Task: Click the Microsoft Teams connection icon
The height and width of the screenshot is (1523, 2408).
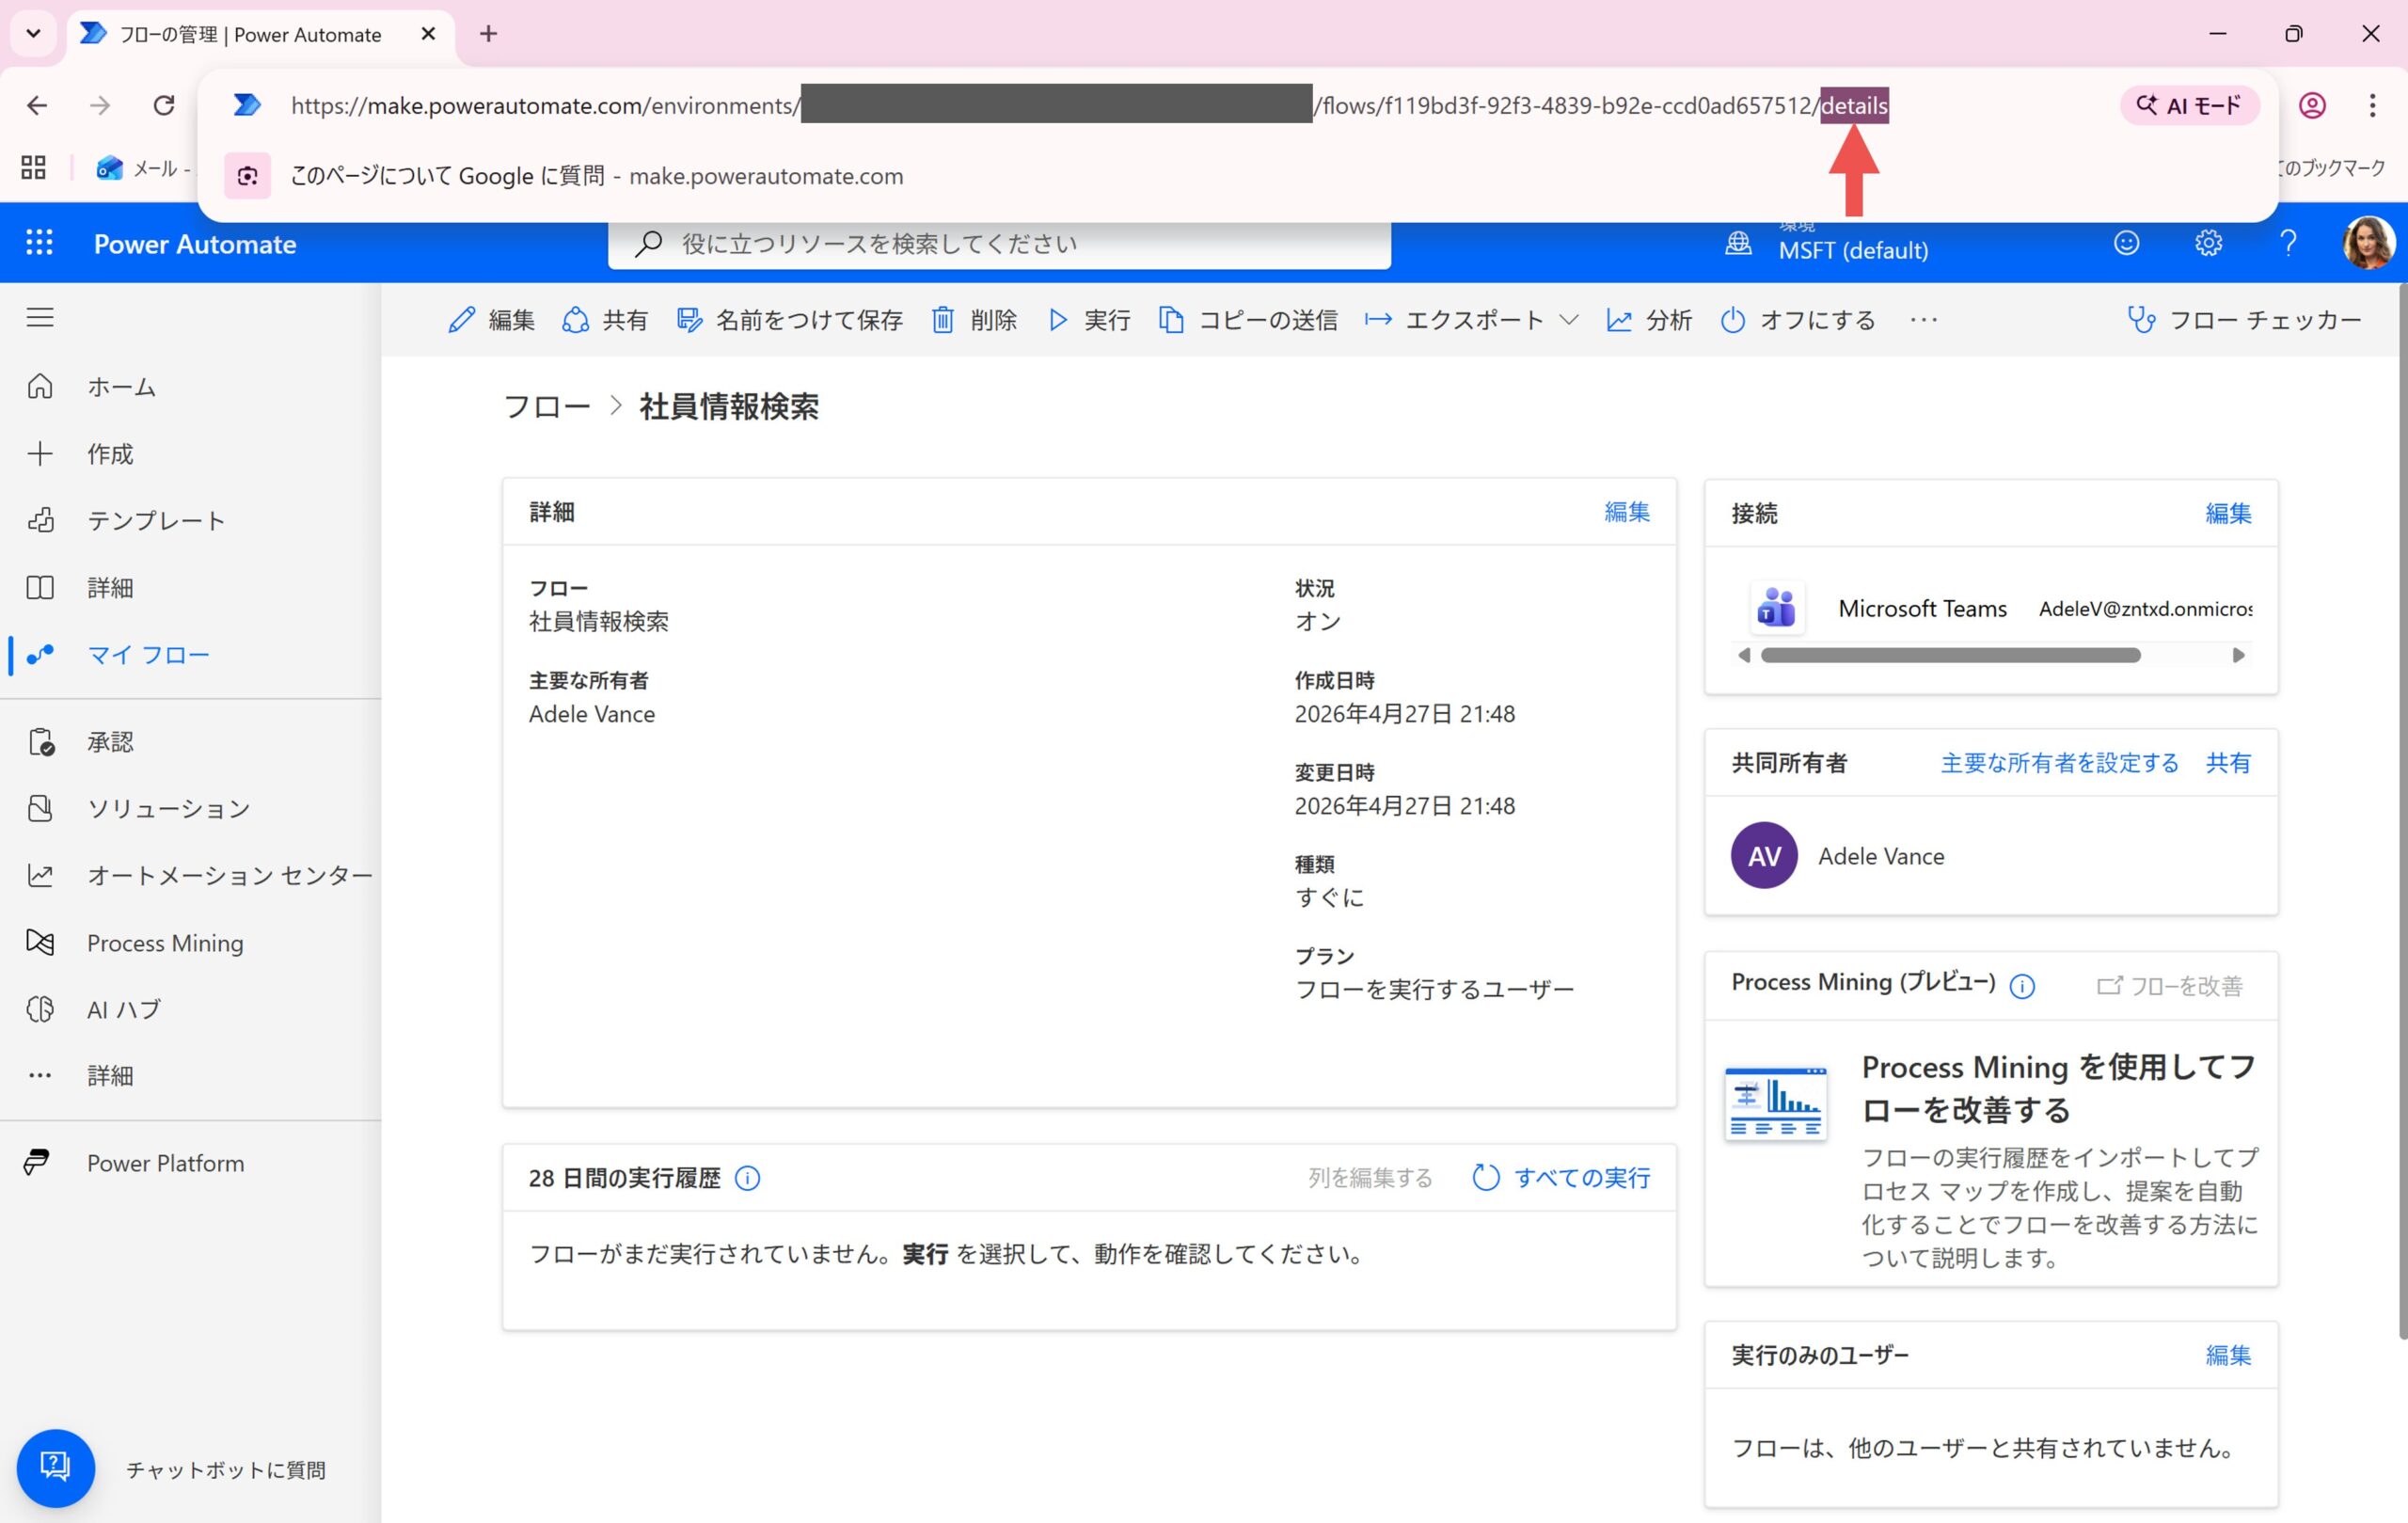Action: click(1777, 608)
